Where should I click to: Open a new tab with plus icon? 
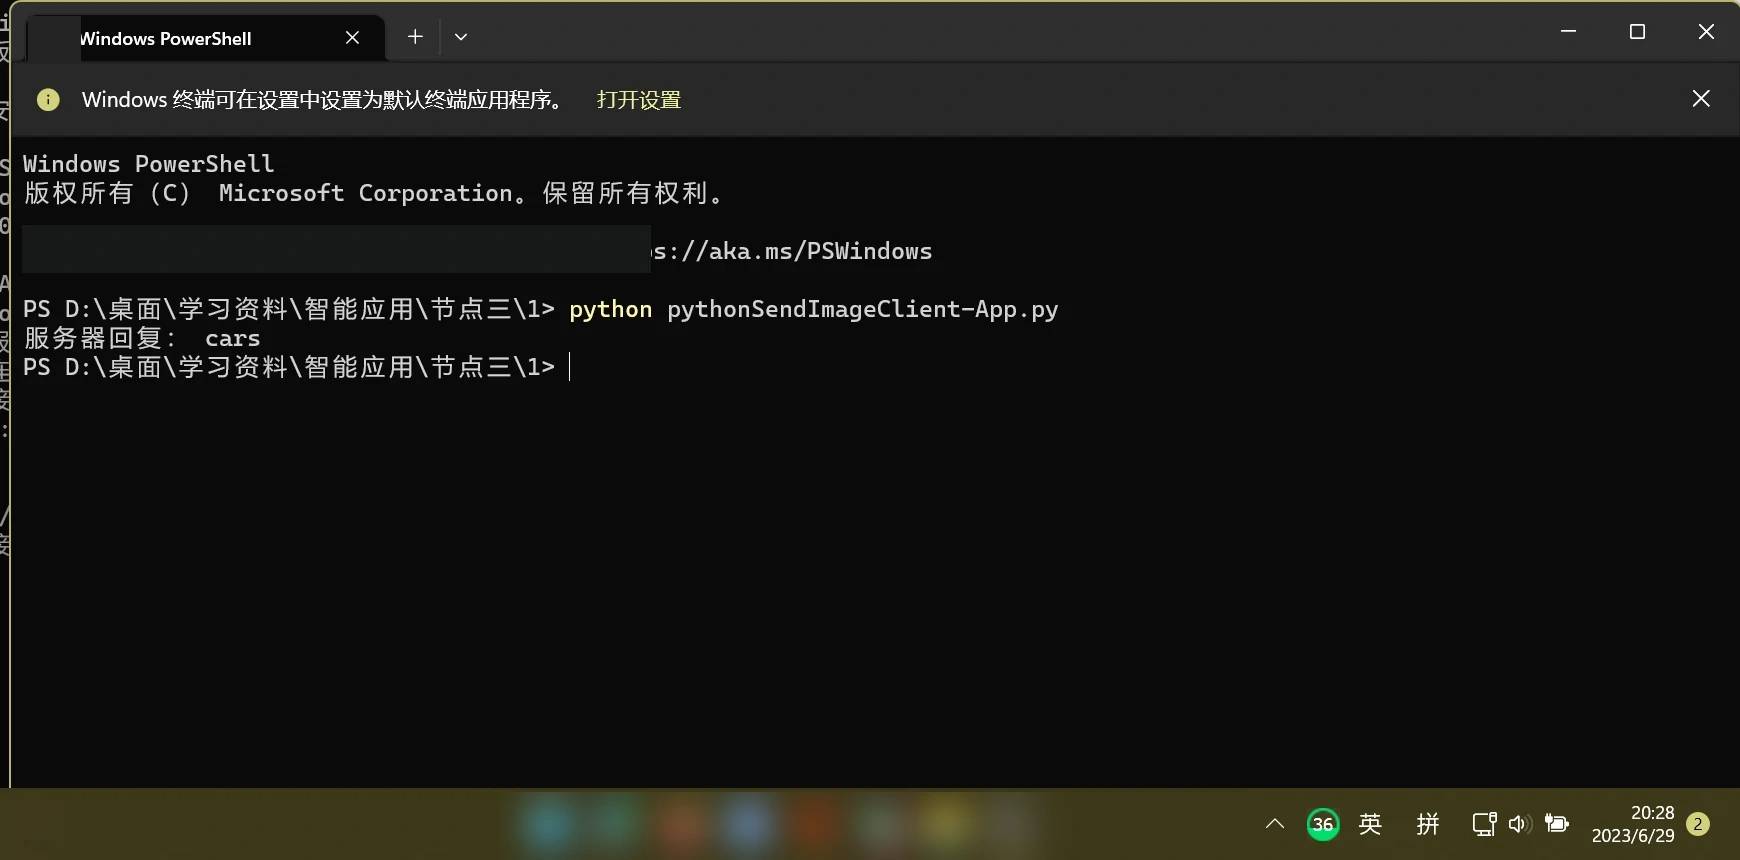415,37
